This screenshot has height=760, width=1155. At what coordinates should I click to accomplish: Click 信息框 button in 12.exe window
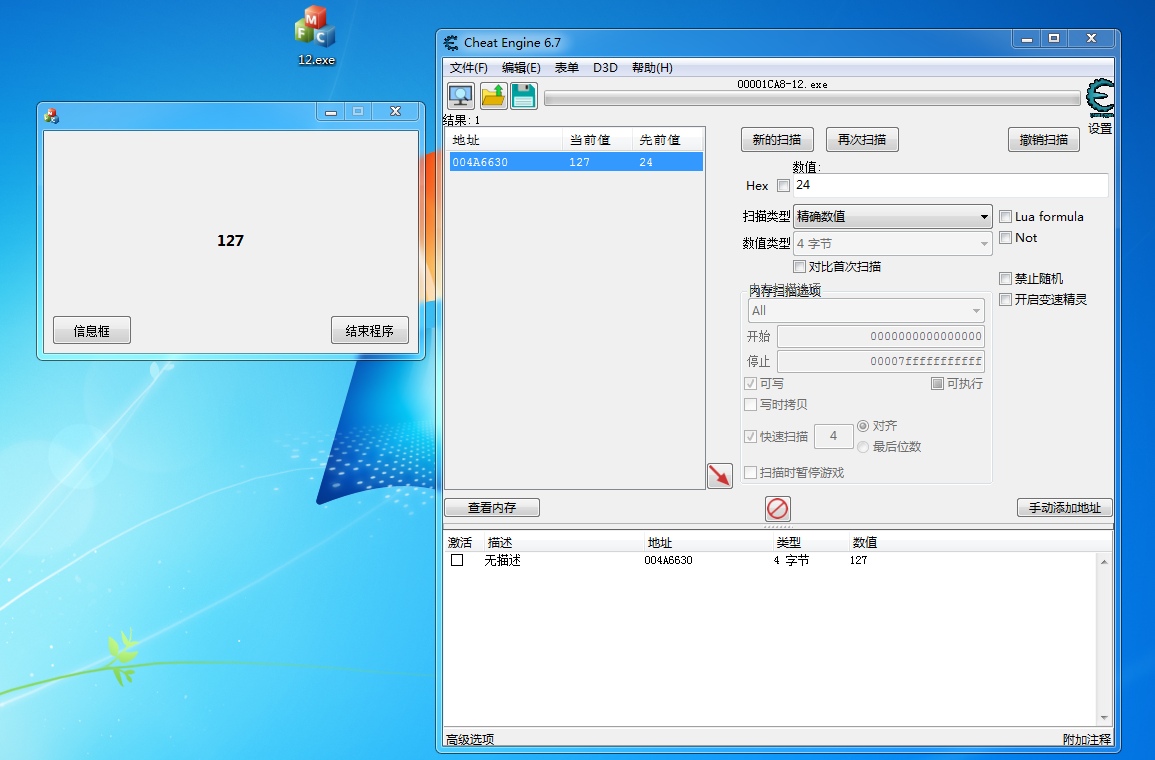[x=92, y=330]
